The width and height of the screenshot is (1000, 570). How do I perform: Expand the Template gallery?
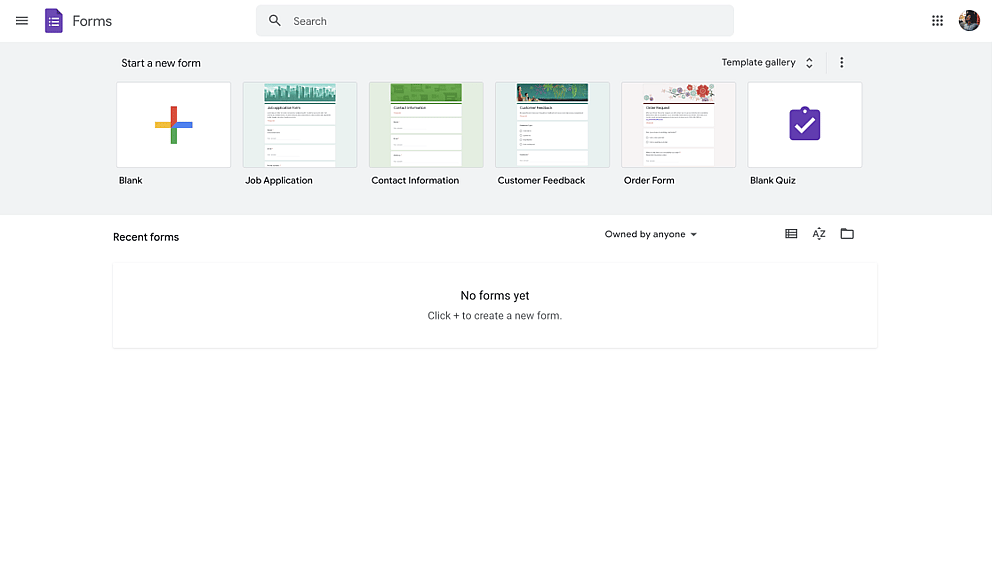click(767, 62)
